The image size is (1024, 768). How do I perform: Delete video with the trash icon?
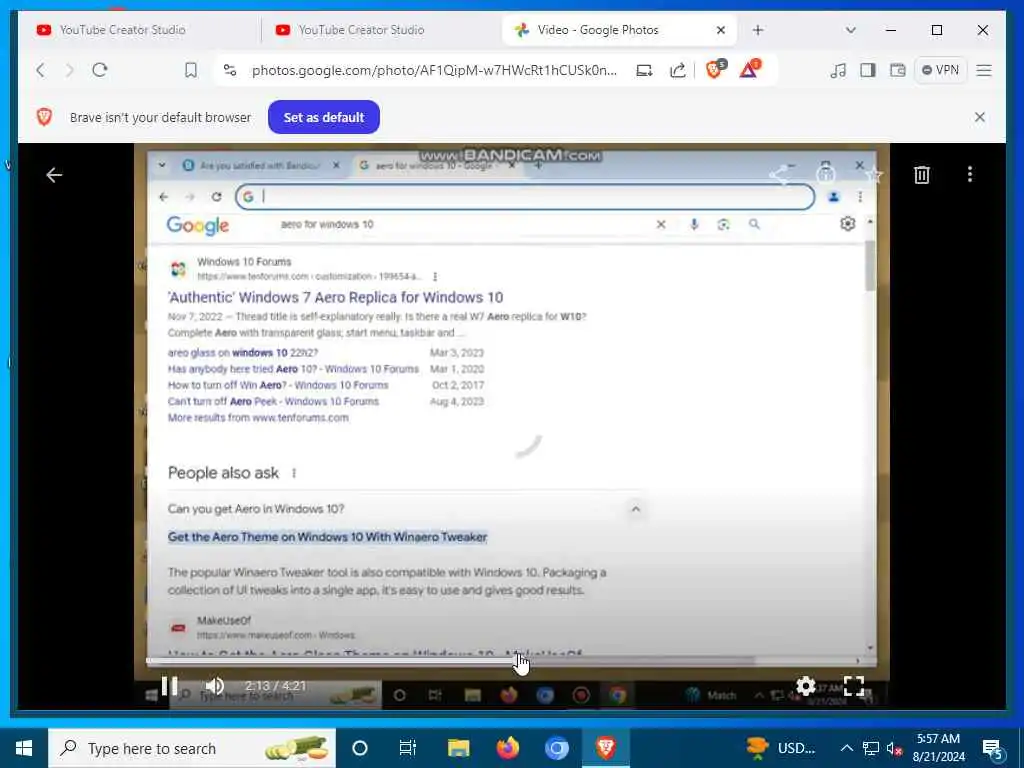(x=921, y=174)
